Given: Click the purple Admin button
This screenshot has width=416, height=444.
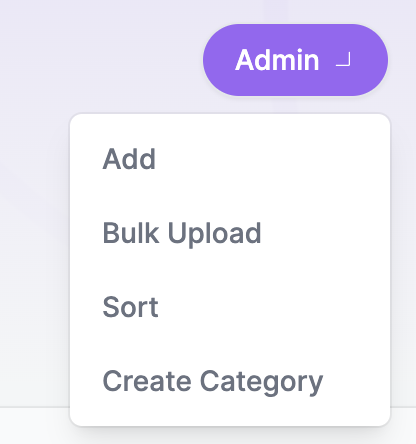Looking at the screenshot, I should pos(295,60).
